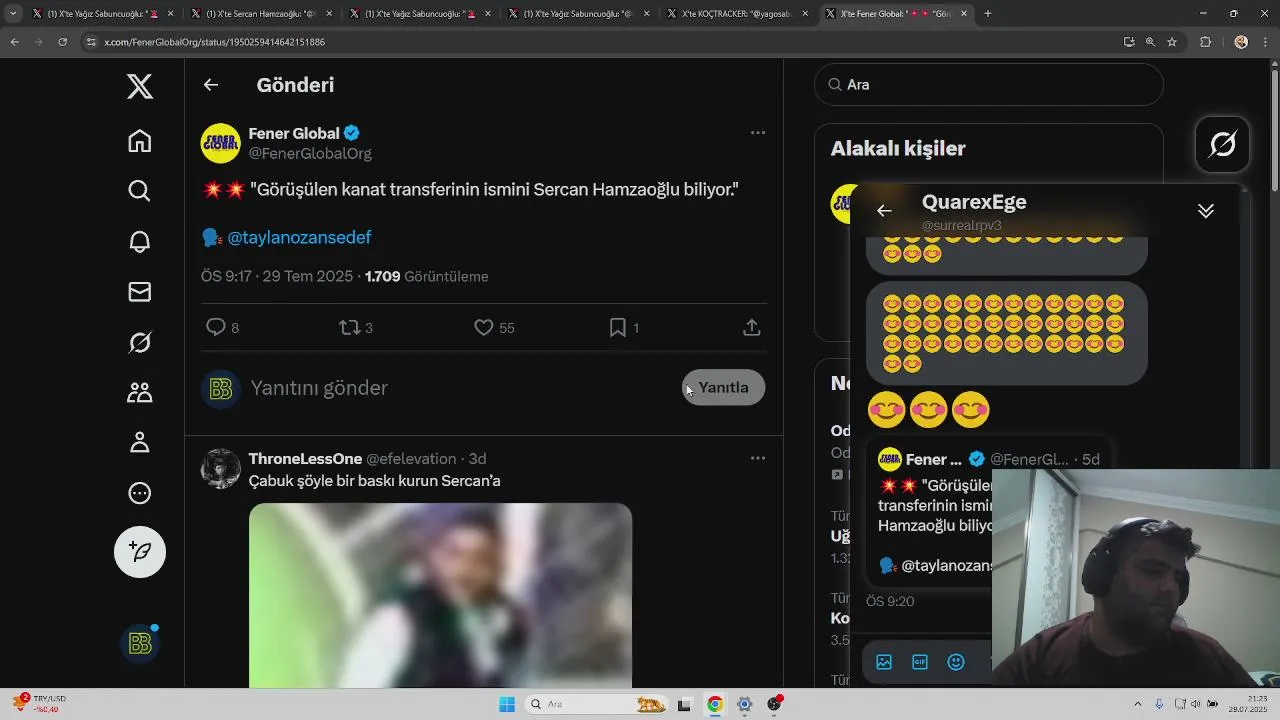Viewport: 1280px width, 720px height.
Task: Go back with the Gönderi arrow
Action: (211, 85)
